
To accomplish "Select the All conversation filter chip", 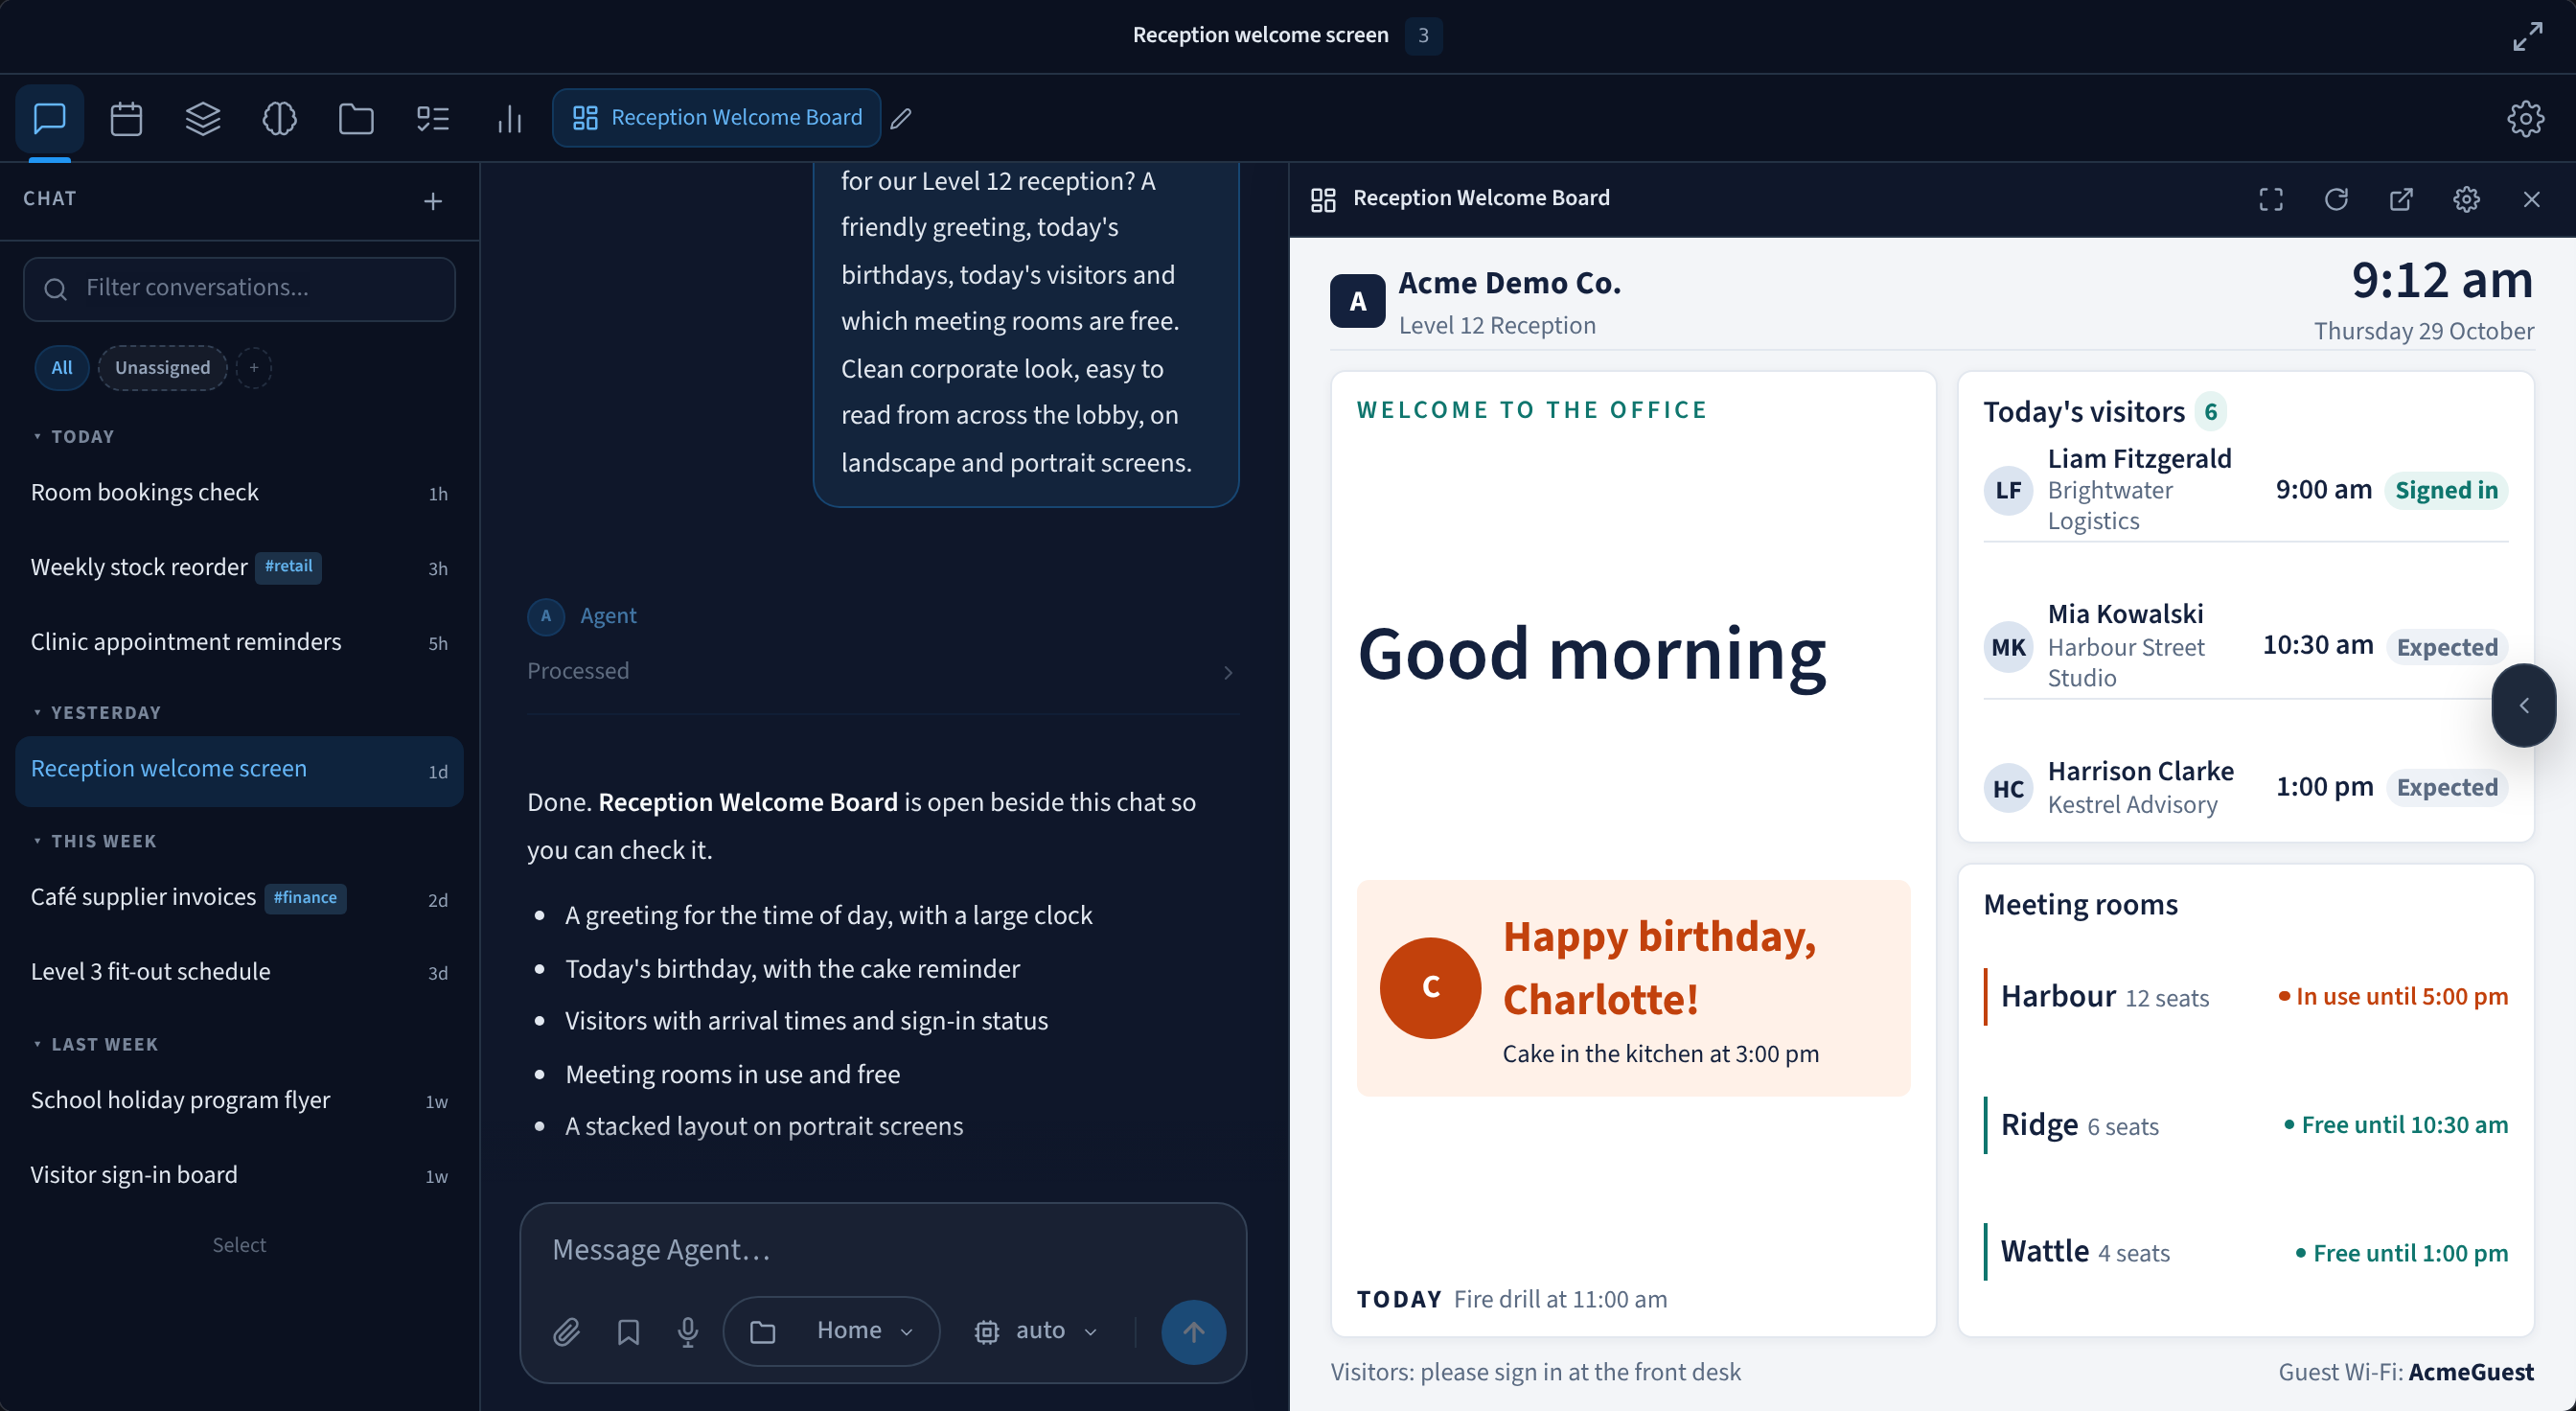I will 62,367.
